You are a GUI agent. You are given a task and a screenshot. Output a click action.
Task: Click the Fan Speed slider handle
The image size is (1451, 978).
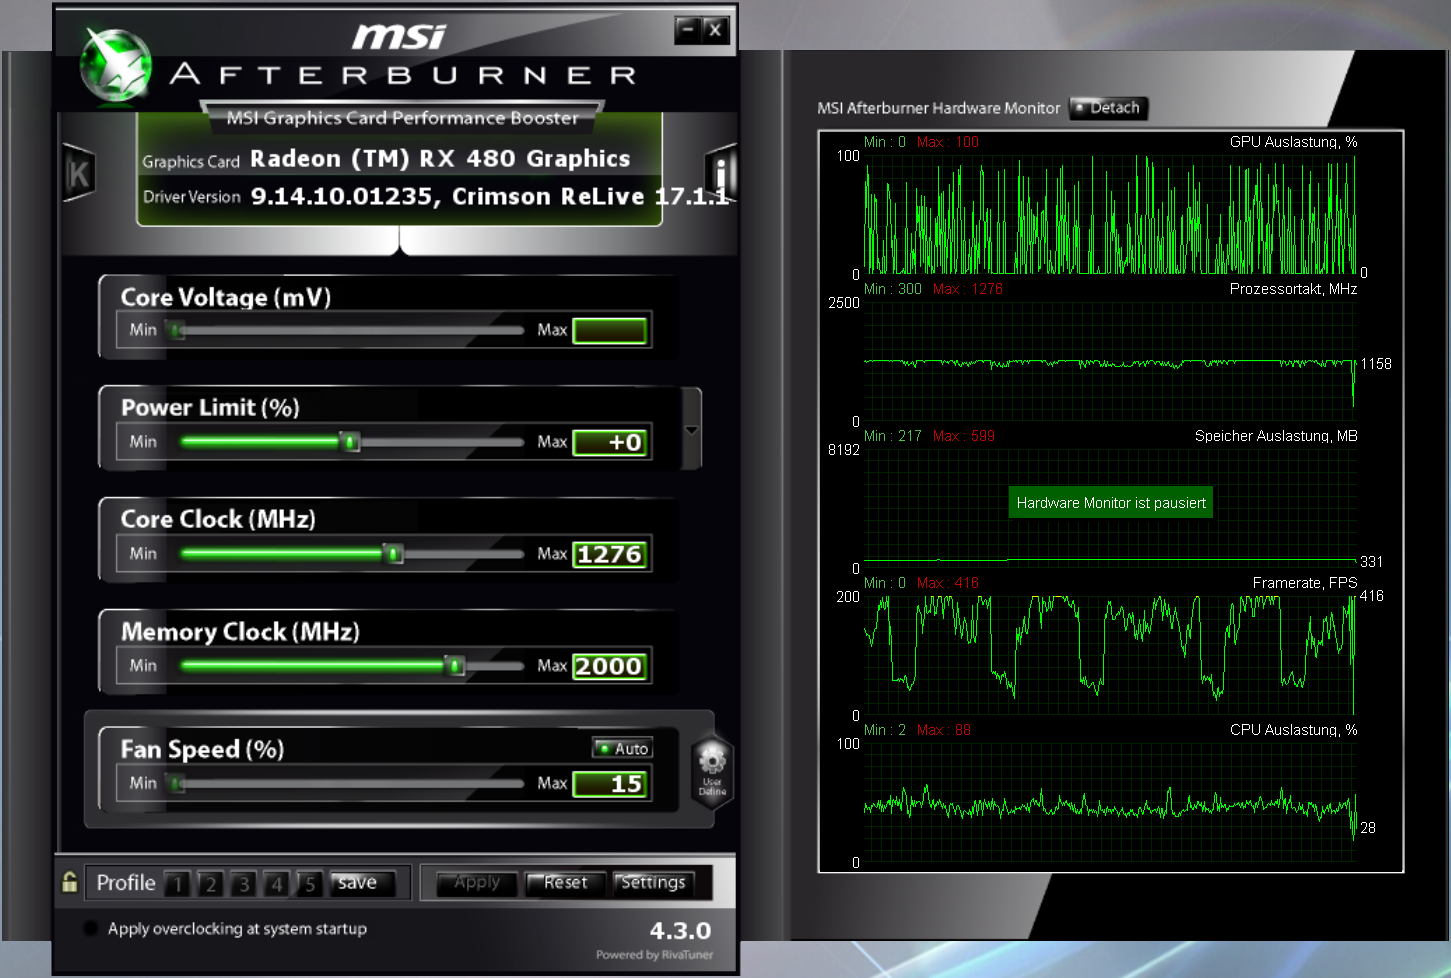177,783
